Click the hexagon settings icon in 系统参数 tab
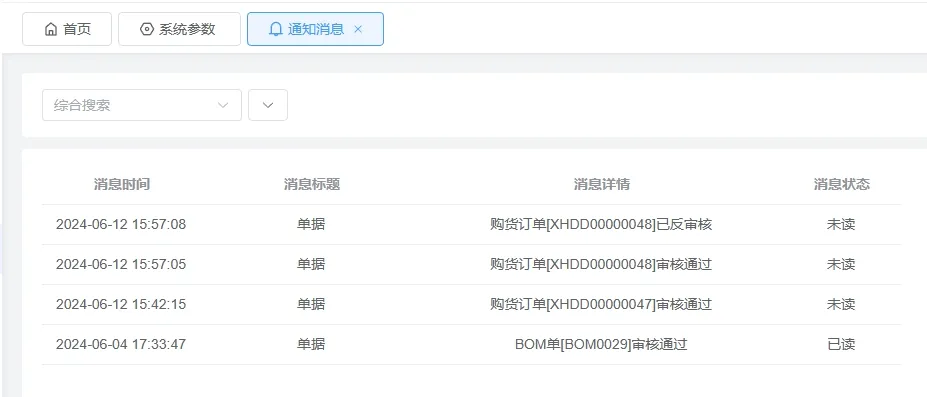Viewport: 927px width, 397px height. (x=147, y=29)
